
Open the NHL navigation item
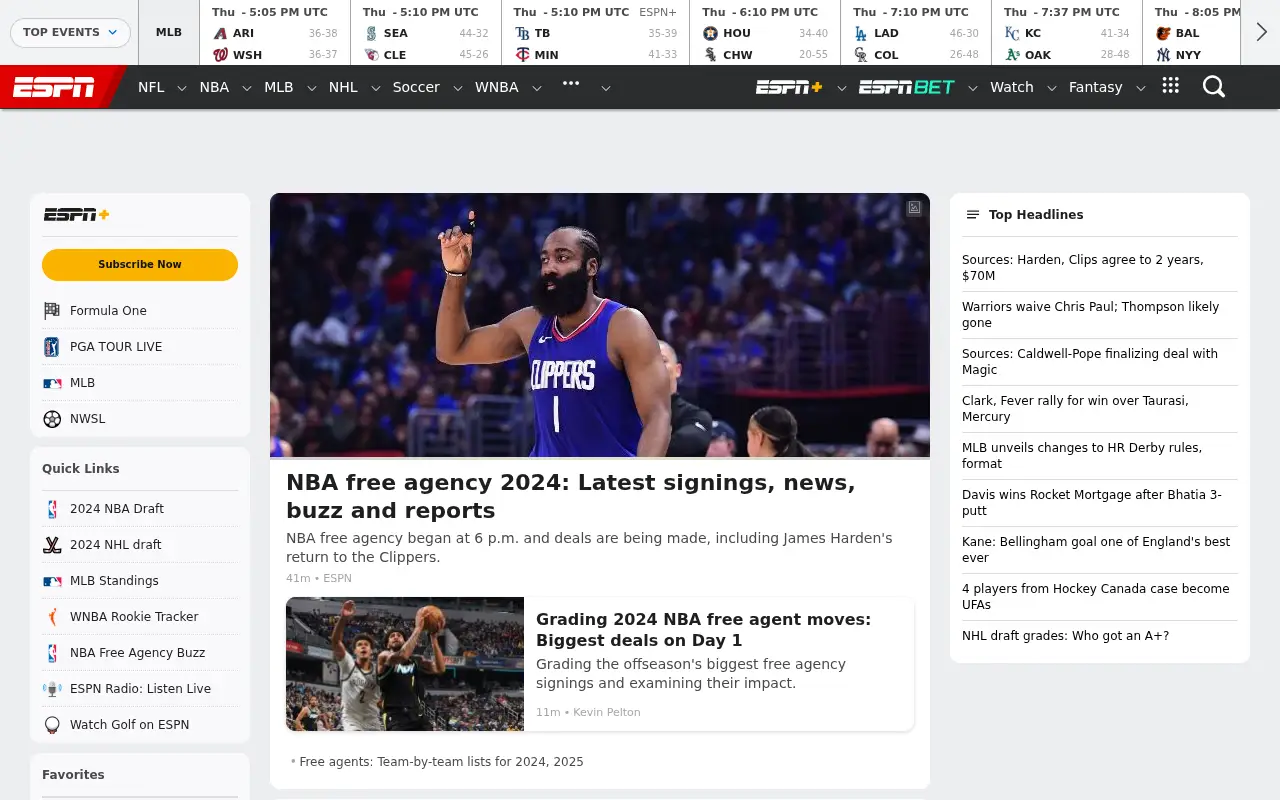pyautogui.click(x=343, y=87)
